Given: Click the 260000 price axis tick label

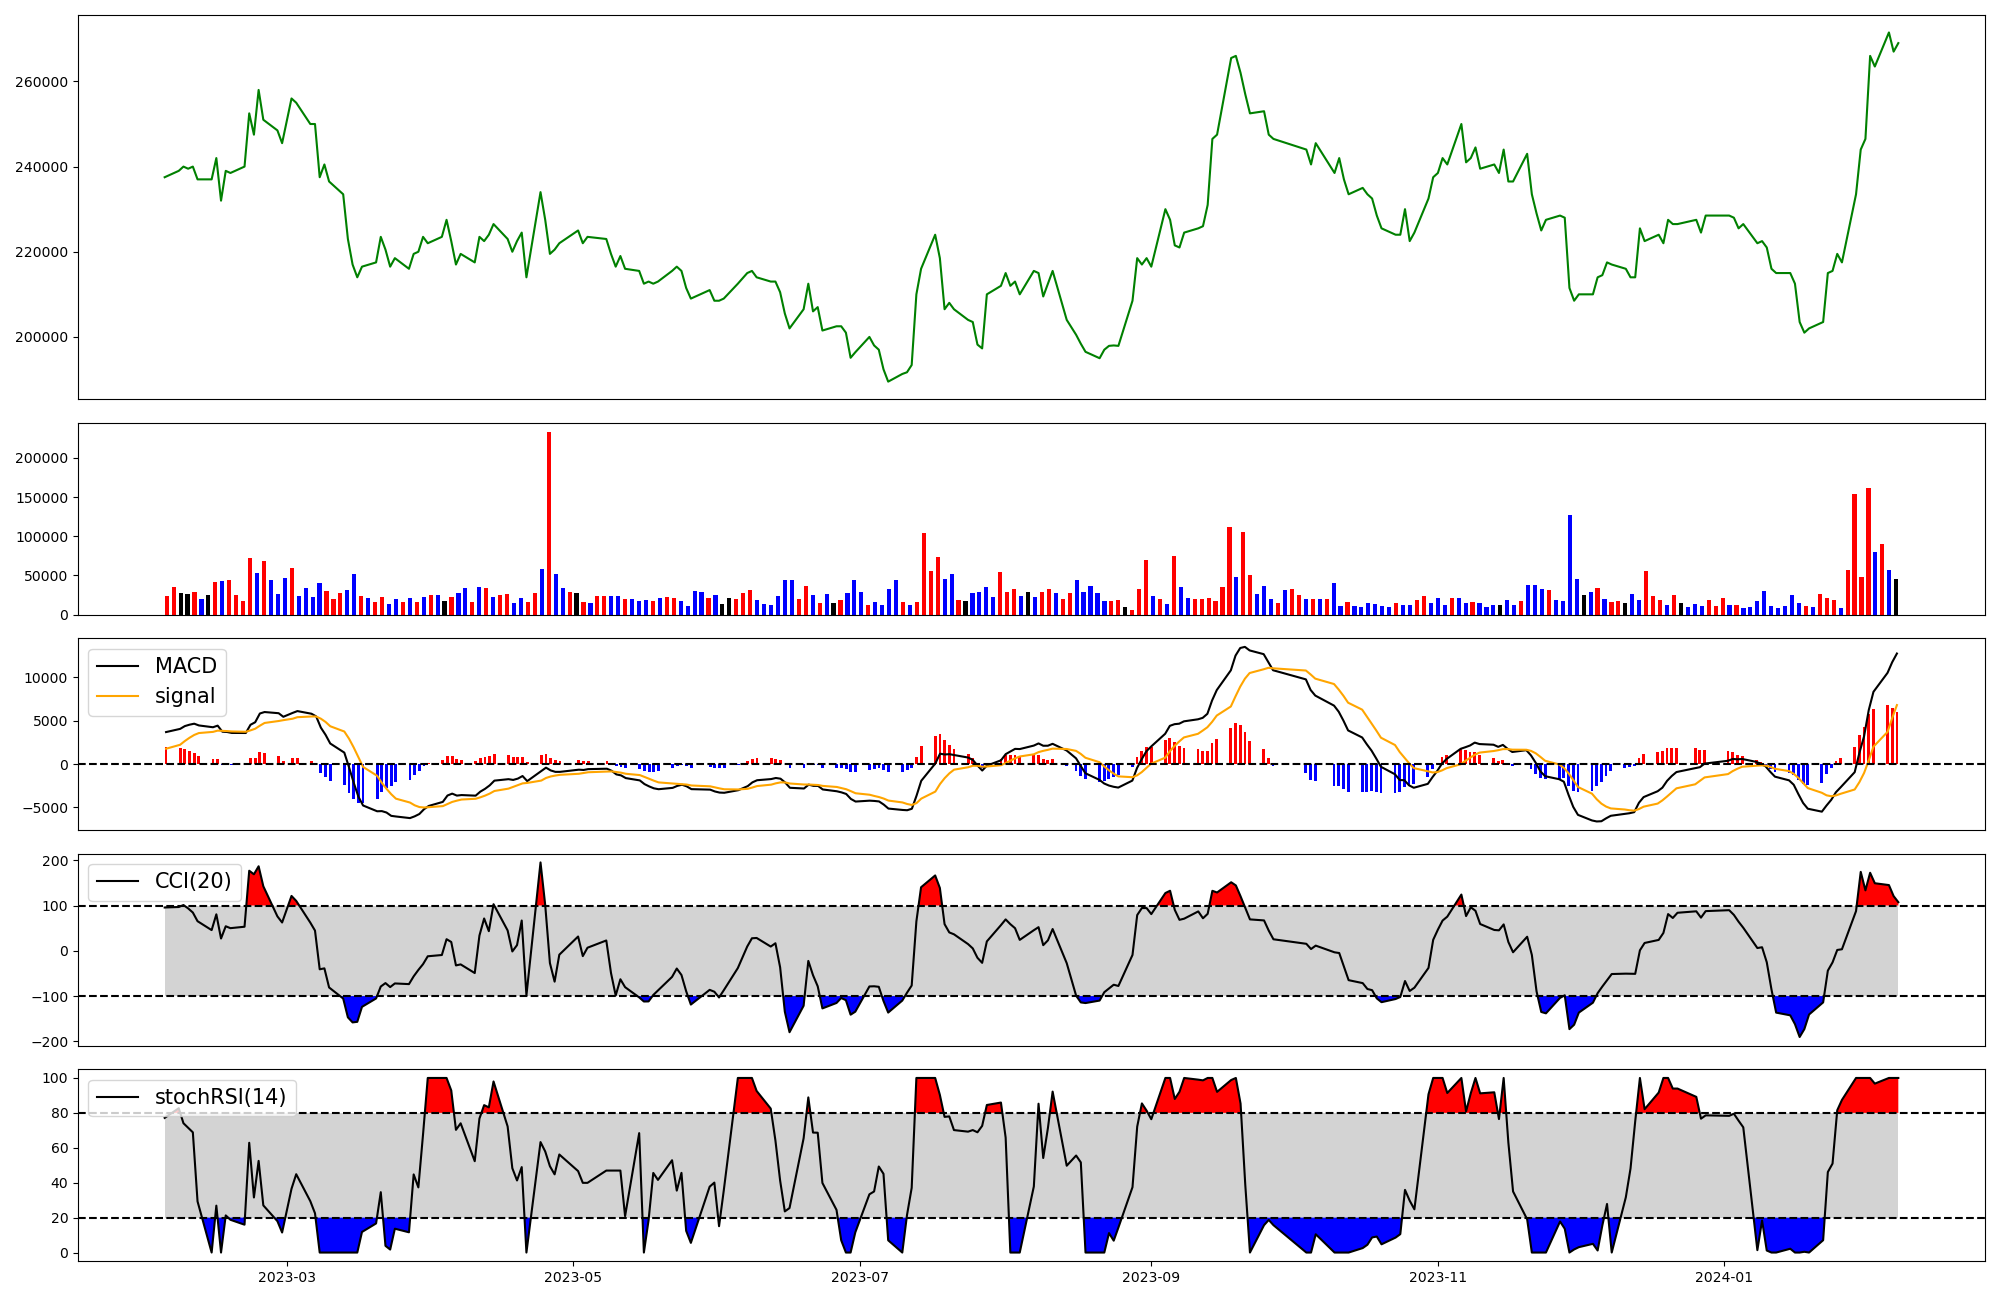Looking at the screenshot, I should click(x=41, y=82).
